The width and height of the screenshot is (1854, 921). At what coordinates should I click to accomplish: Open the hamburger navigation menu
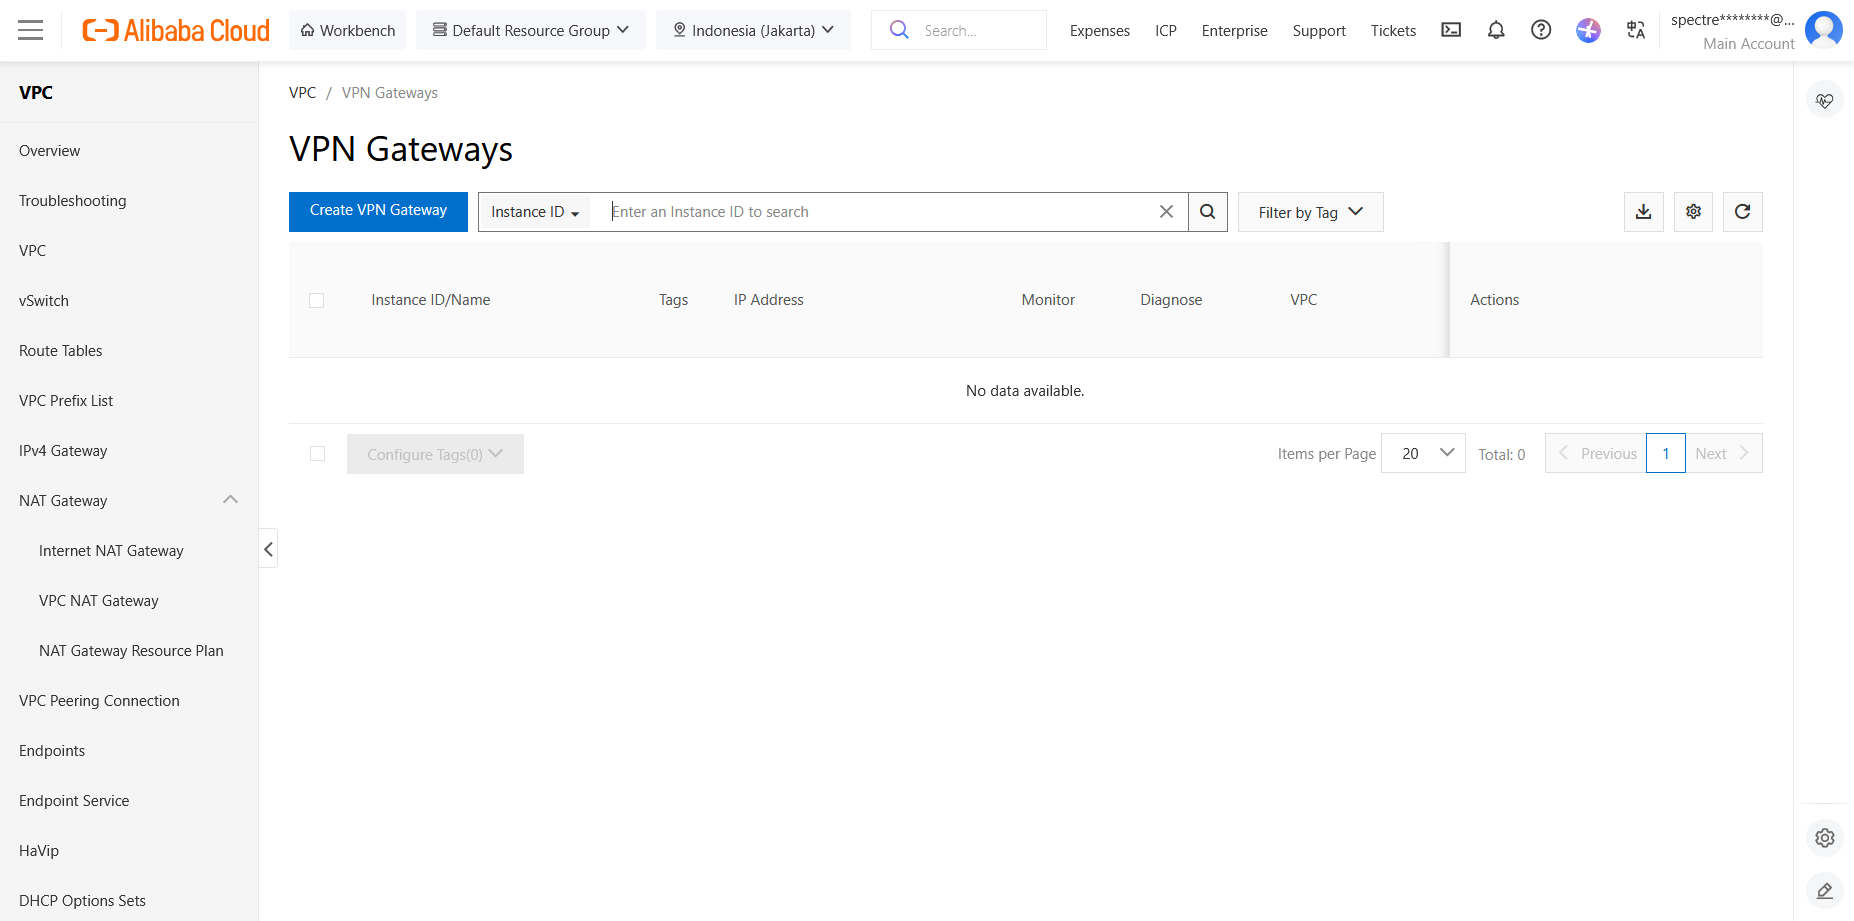pyautogui.click(x=31, y=30)
